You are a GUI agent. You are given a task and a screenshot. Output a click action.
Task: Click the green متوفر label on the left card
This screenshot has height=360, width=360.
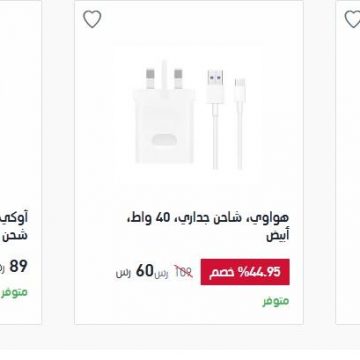(x=14, y=292)
